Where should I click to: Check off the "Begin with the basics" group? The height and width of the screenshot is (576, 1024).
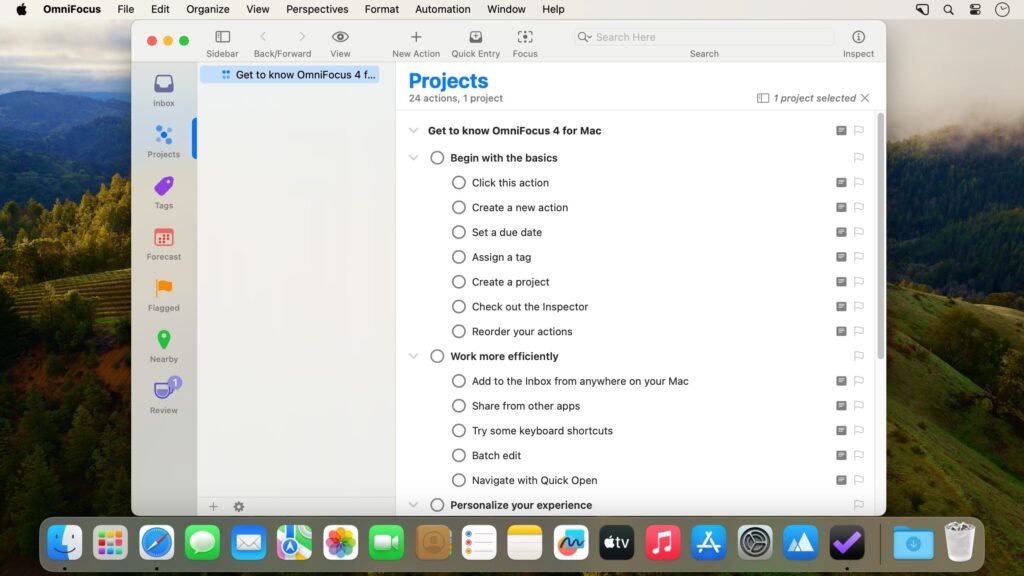tap(437, 157)
